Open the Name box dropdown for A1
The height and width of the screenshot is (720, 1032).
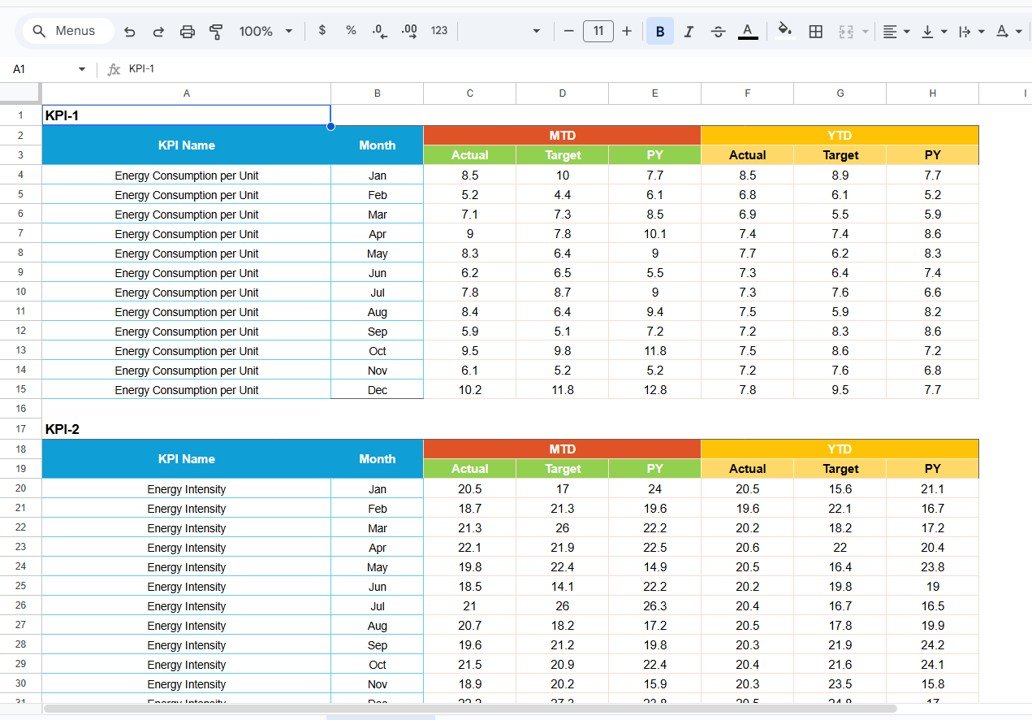(x=82, y=68)
